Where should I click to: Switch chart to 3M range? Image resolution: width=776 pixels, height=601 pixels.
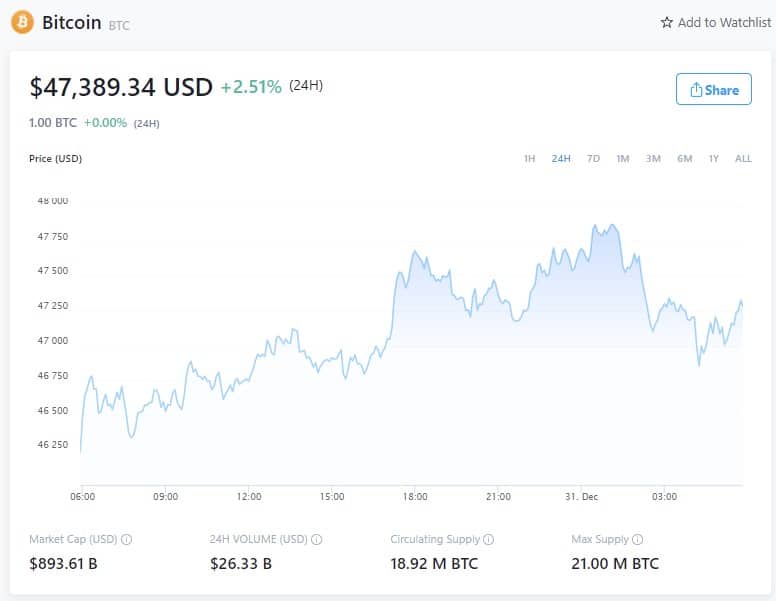[653, 158]
